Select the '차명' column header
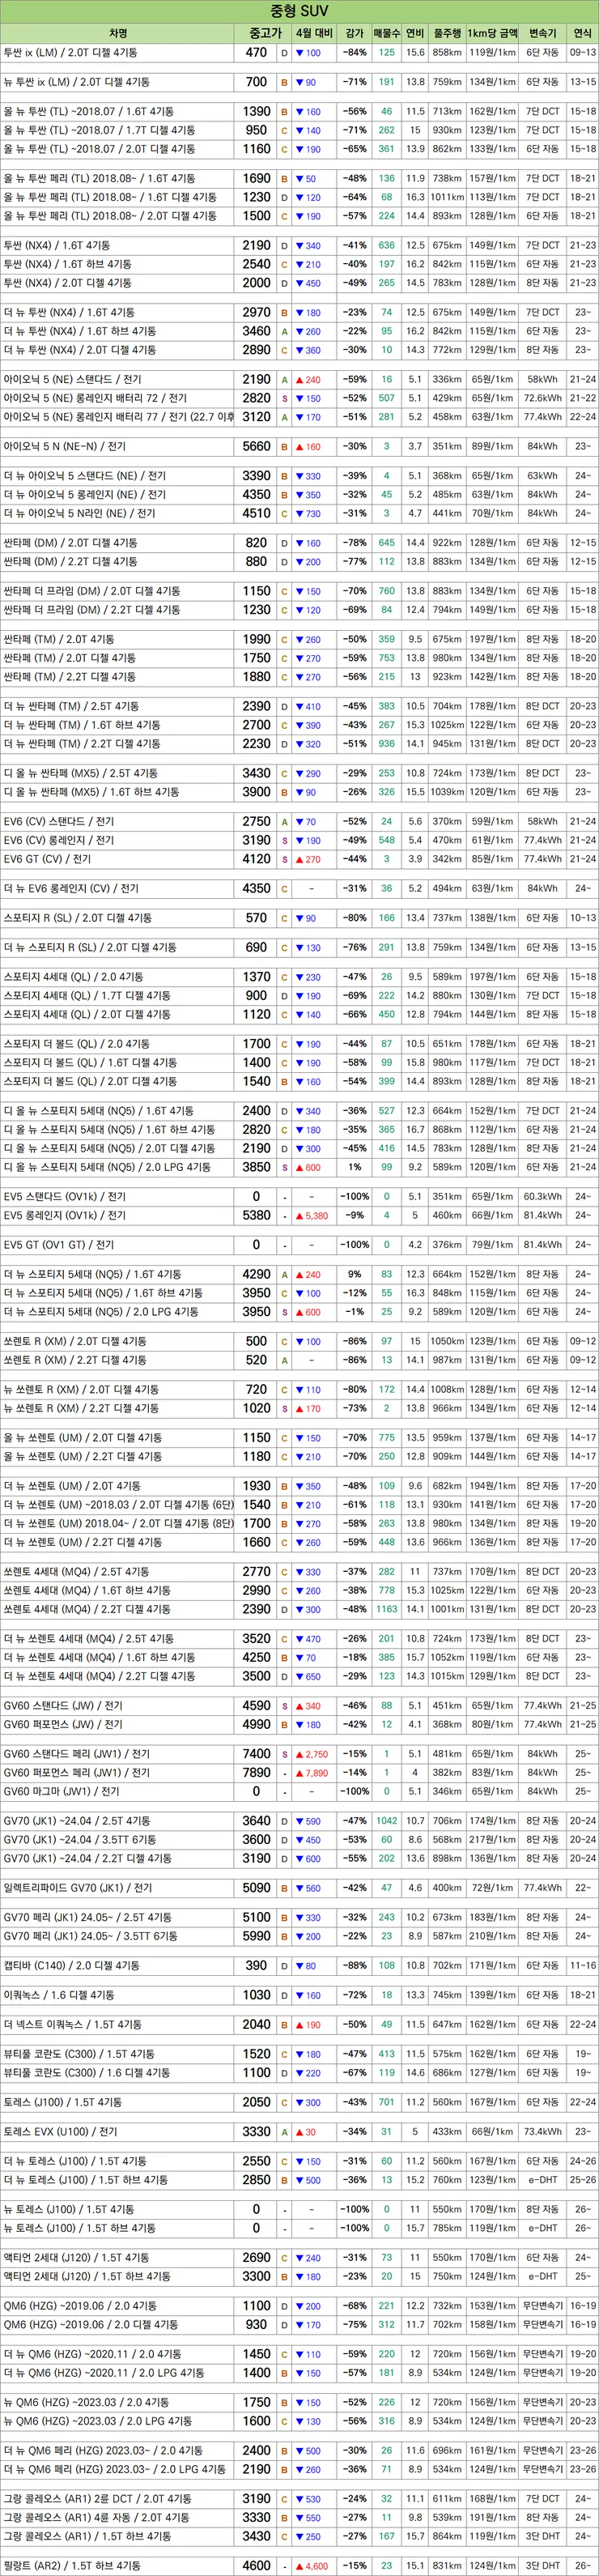 tap(117, 33)
